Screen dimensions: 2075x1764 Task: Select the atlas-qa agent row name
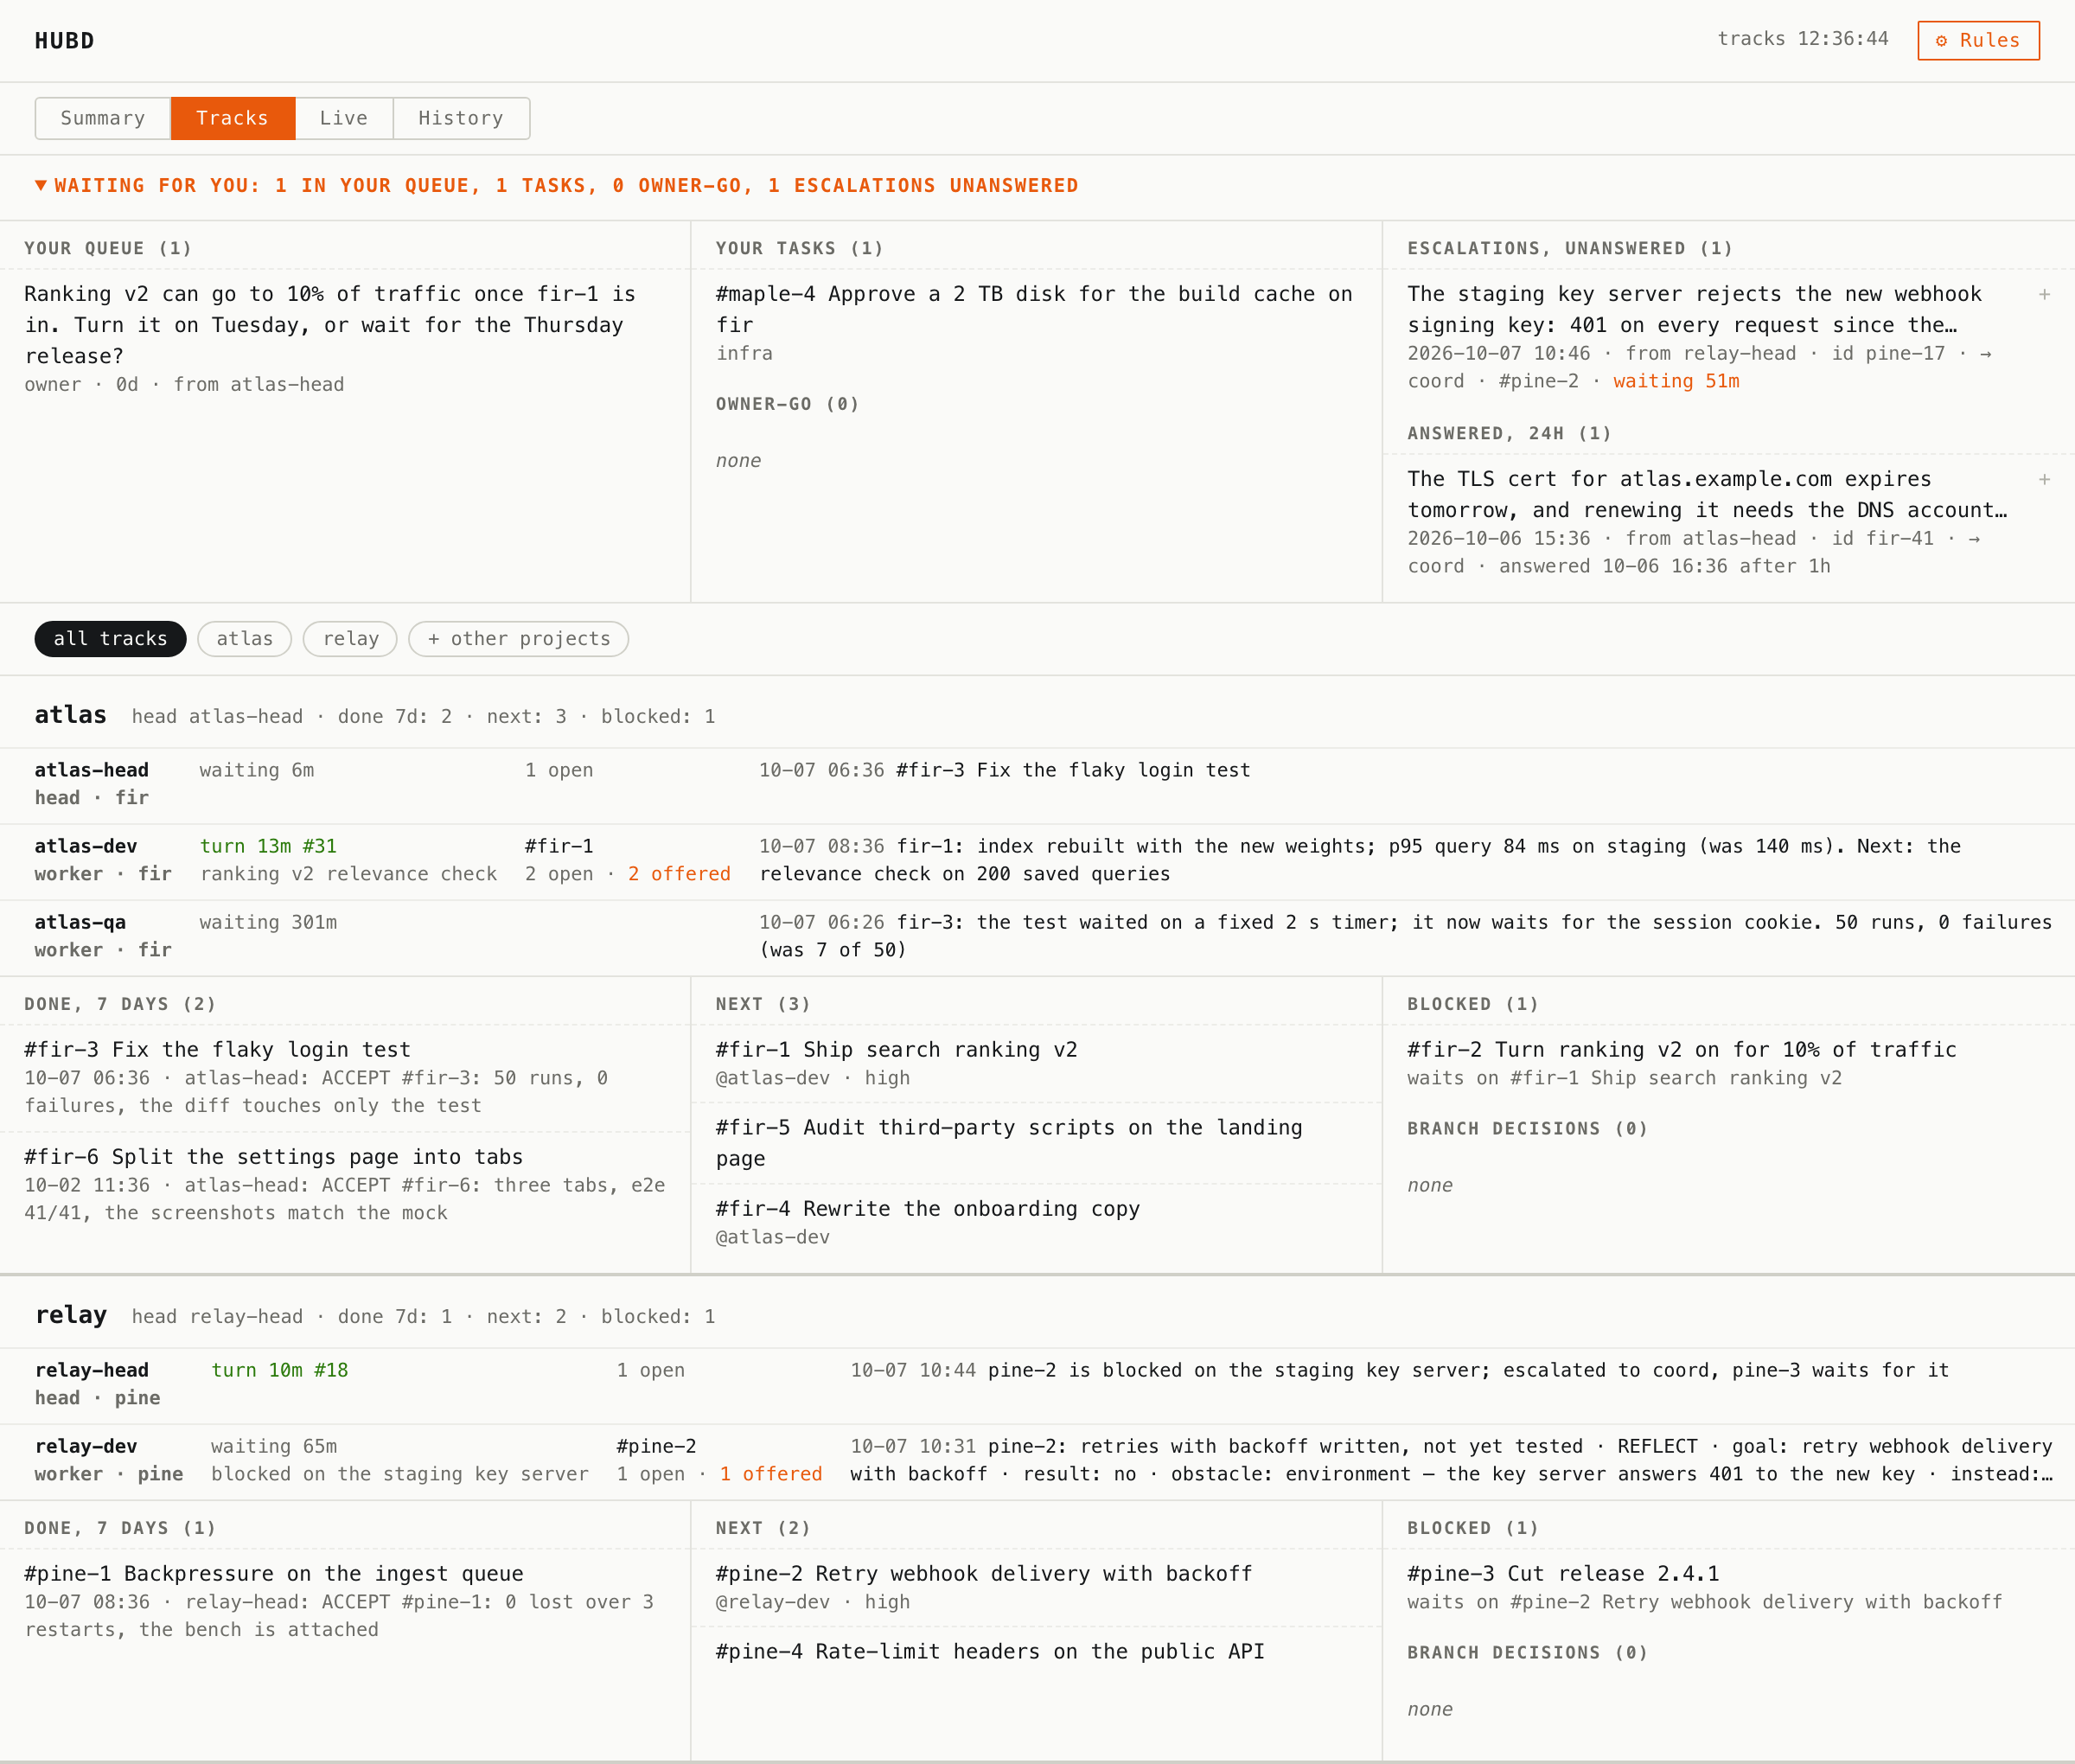click(x=80, y=922)
